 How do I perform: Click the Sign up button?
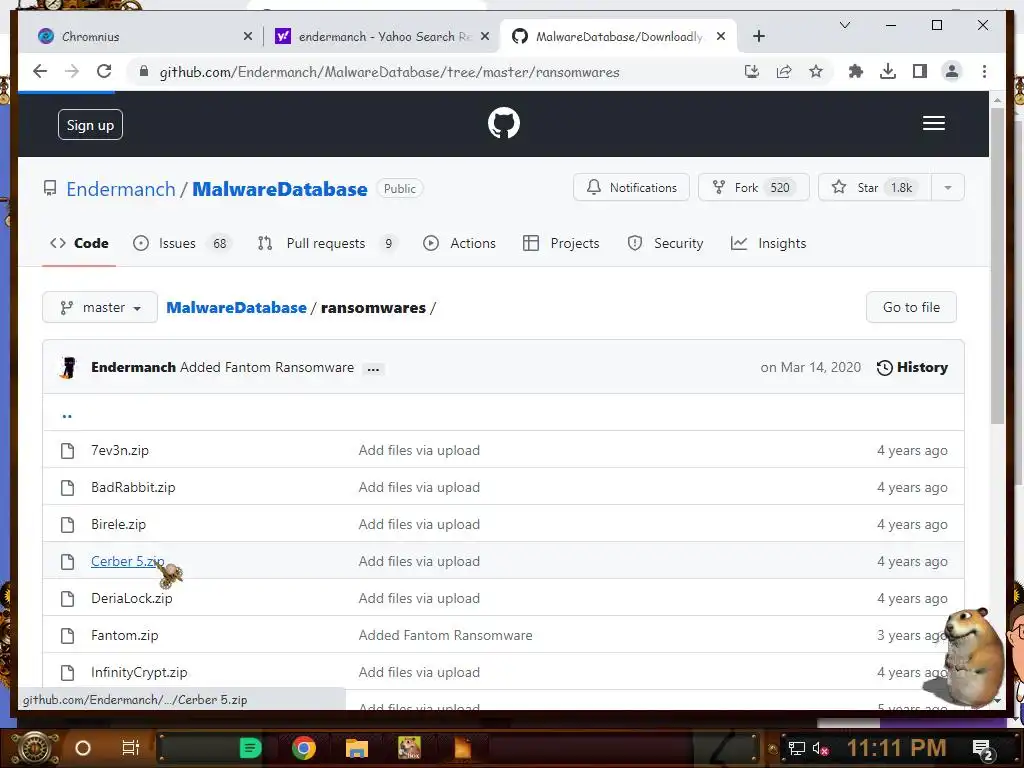(90, 125)
